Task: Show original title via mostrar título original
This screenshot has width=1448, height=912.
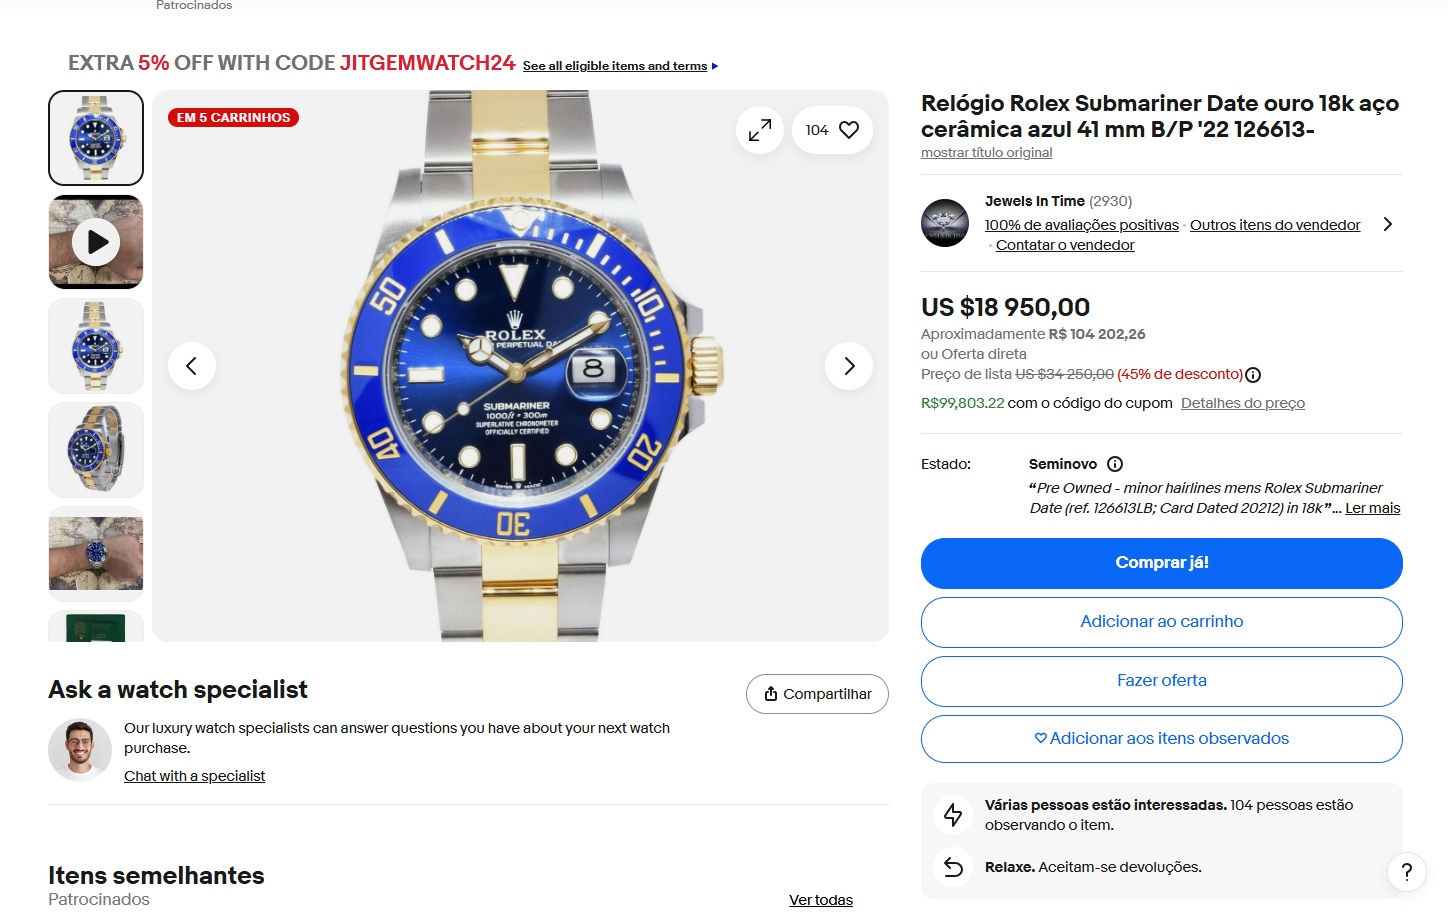Action: (986, 153)
